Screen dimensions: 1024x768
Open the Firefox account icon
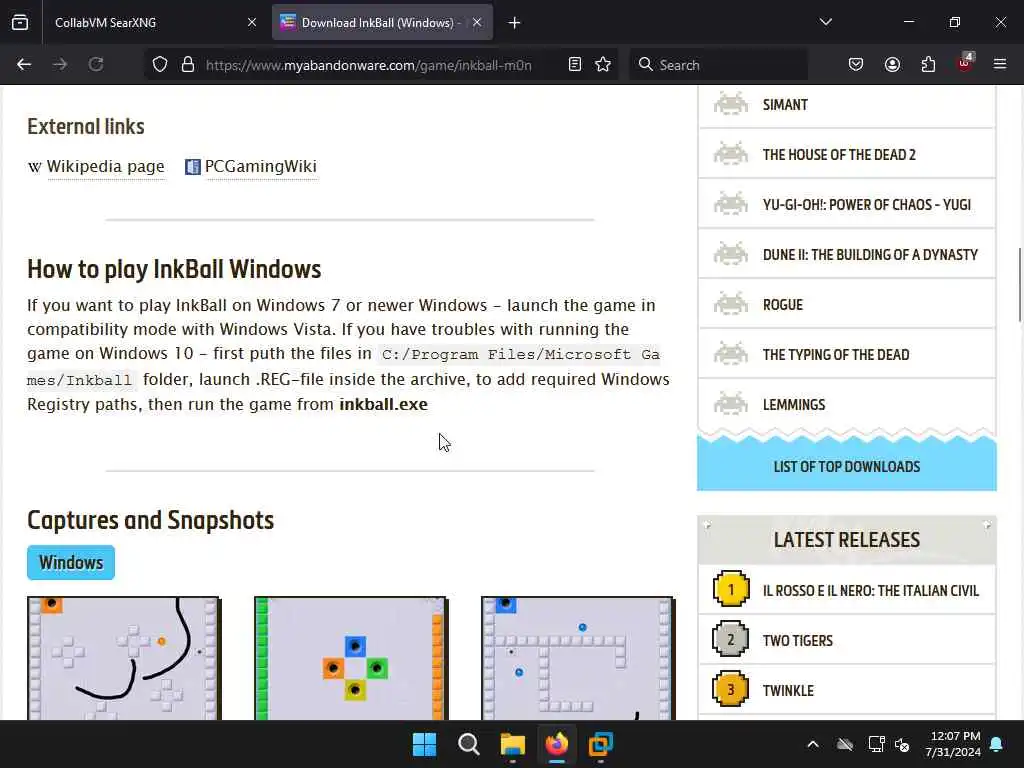tap(892, 64)
